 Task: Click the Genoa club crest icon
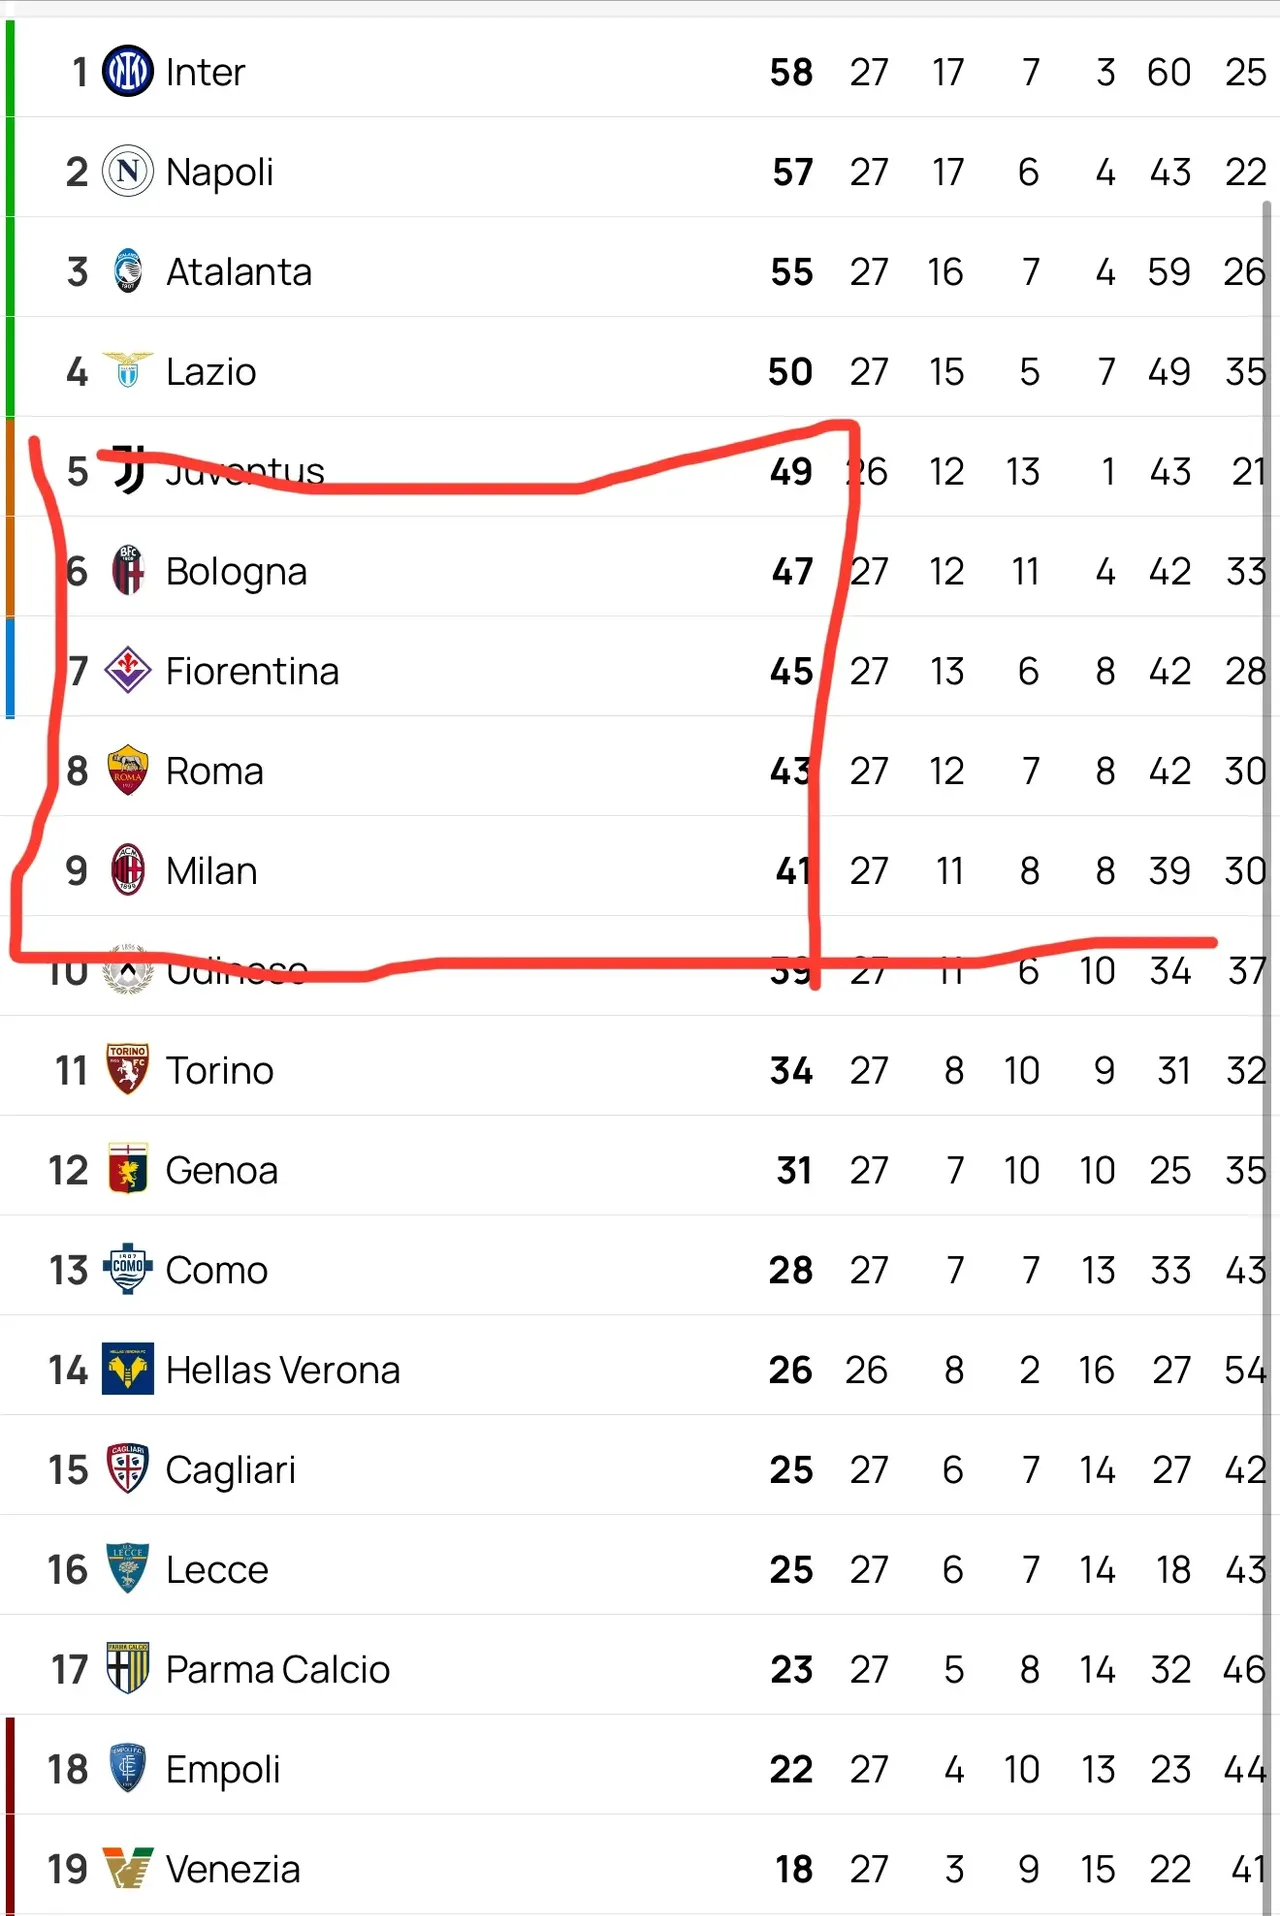tap(128, 1169)
